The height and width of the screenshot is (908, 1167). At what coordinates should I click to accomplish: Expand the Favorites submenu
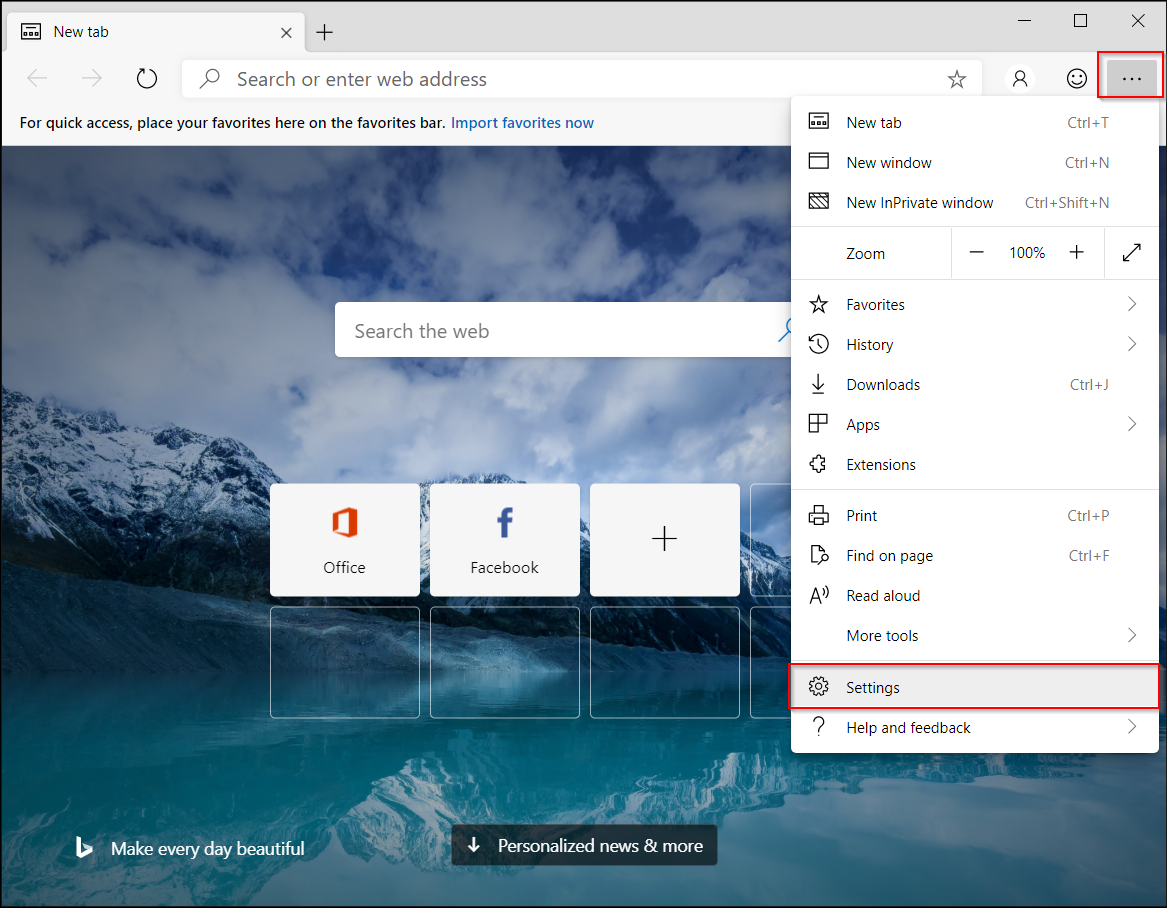point(975,305)
